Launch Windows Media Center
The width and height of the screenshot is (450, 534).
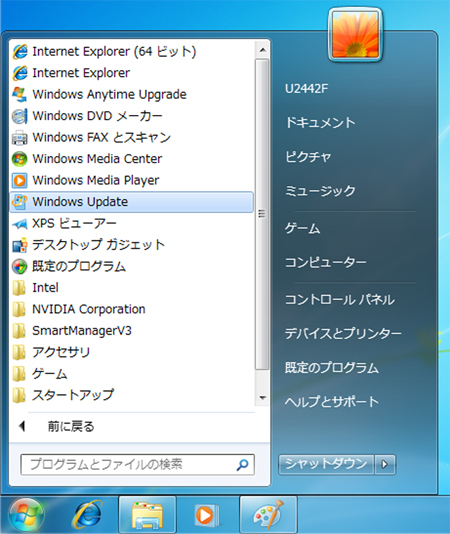click(x=131, y=159)
